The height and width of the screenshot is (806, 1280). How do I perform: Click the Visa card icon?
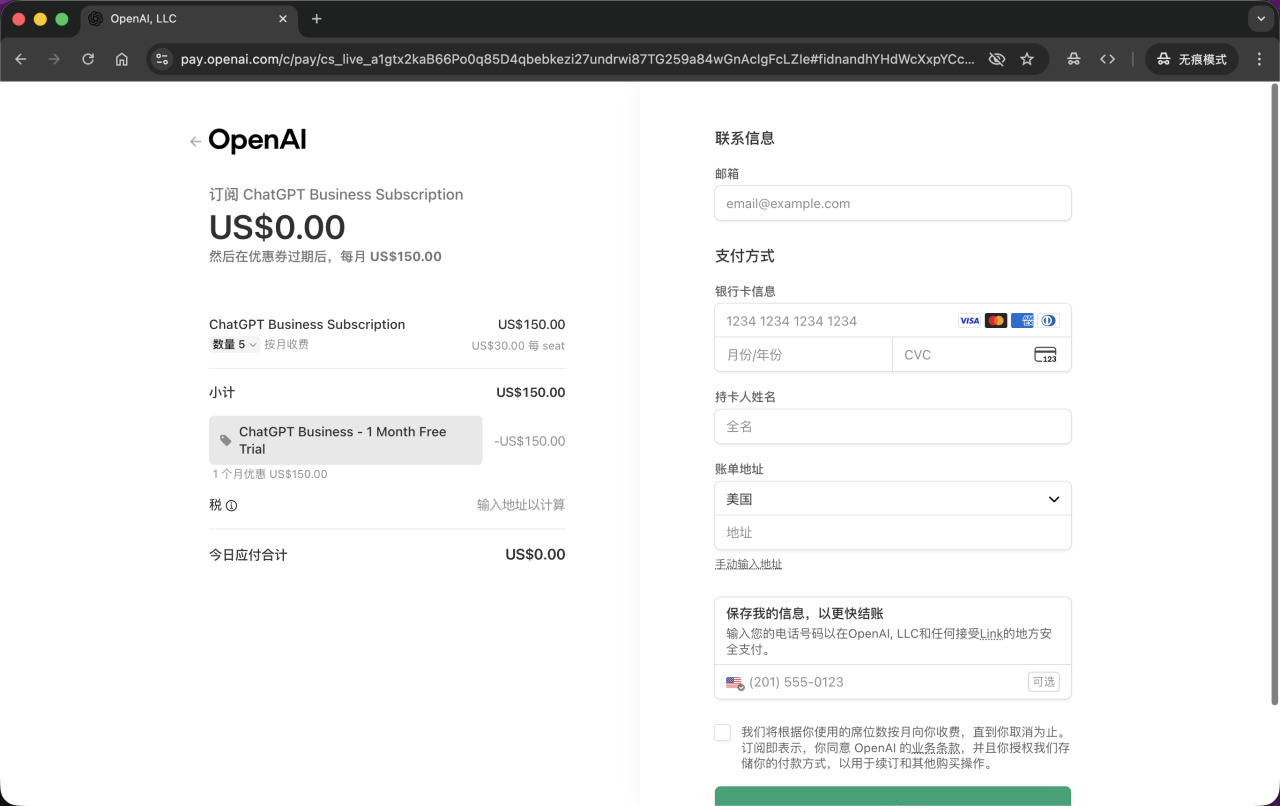click(x=969, y=321)
